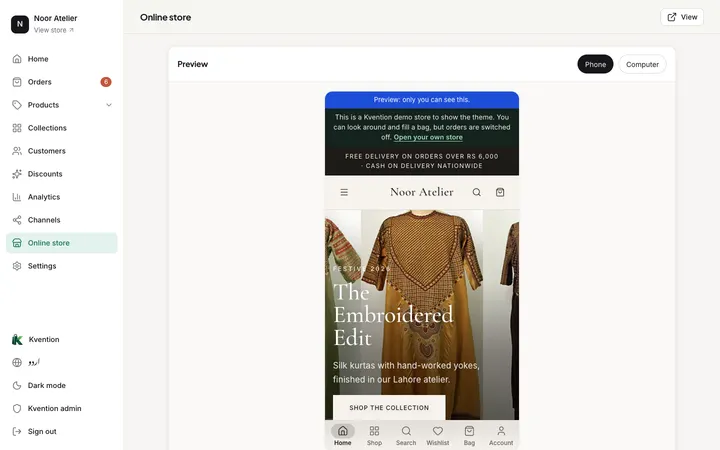Tap Bag in the preview bottom bar
This screenshot has width=720, height=450.
coord(469,435)
